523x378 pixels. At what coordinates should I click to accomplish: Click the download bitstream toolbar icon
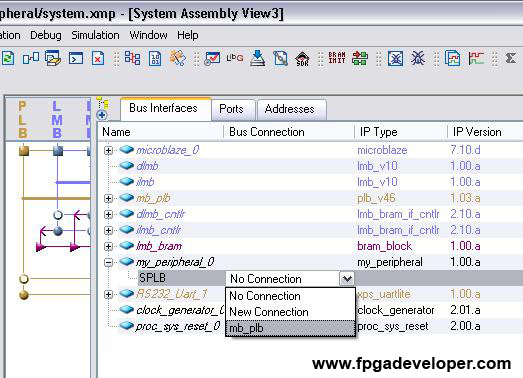[257, 58]
